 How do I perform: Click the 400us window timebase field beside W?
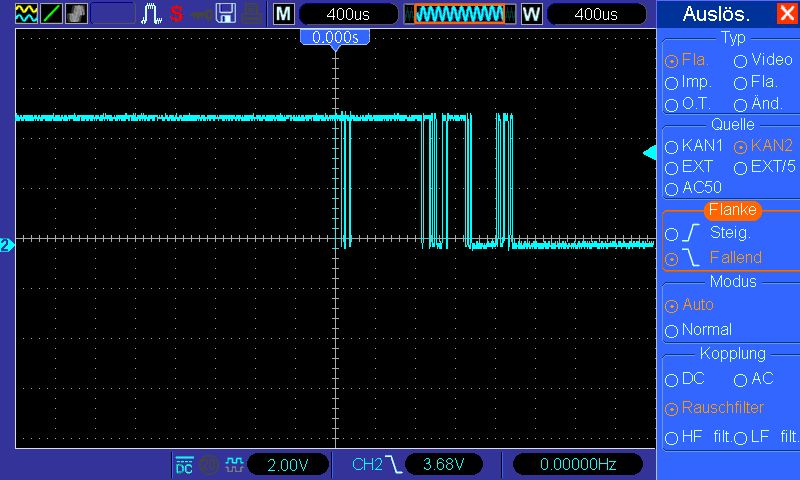click(596, 14)
